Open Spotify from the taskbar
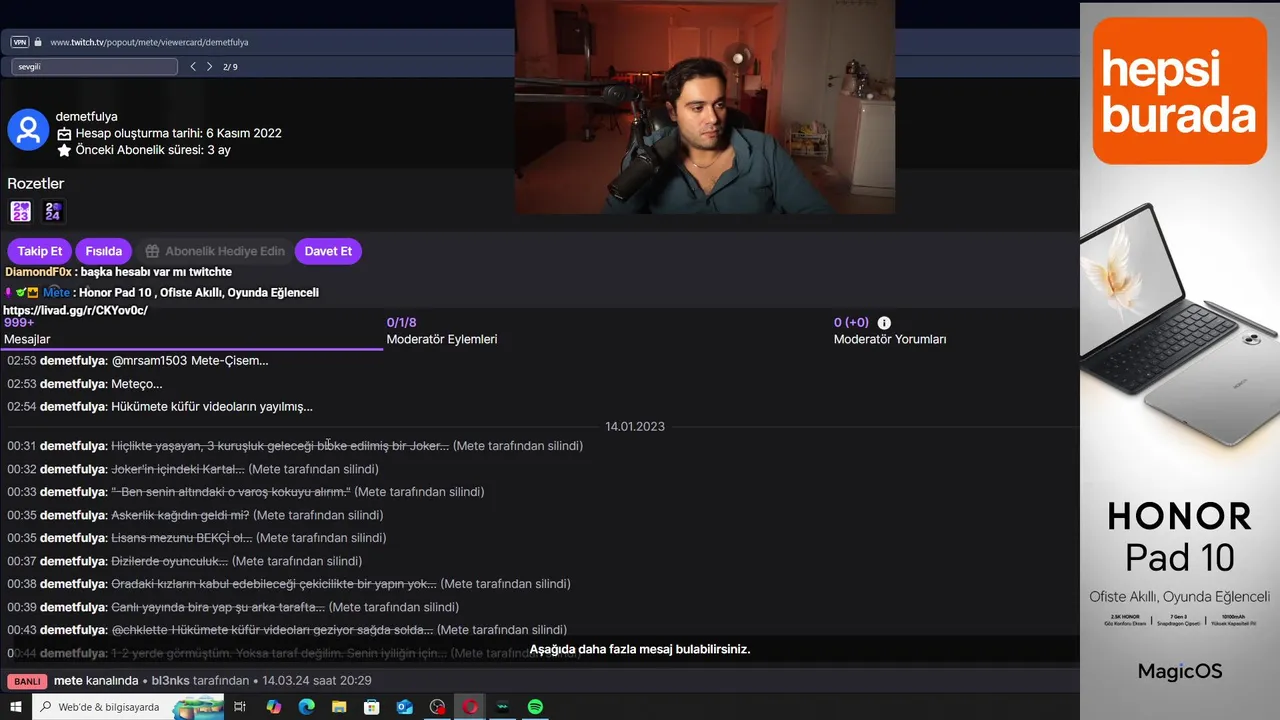Viewport: 1280px width, 720px height. pyautogui.click(x=535, y=707)
